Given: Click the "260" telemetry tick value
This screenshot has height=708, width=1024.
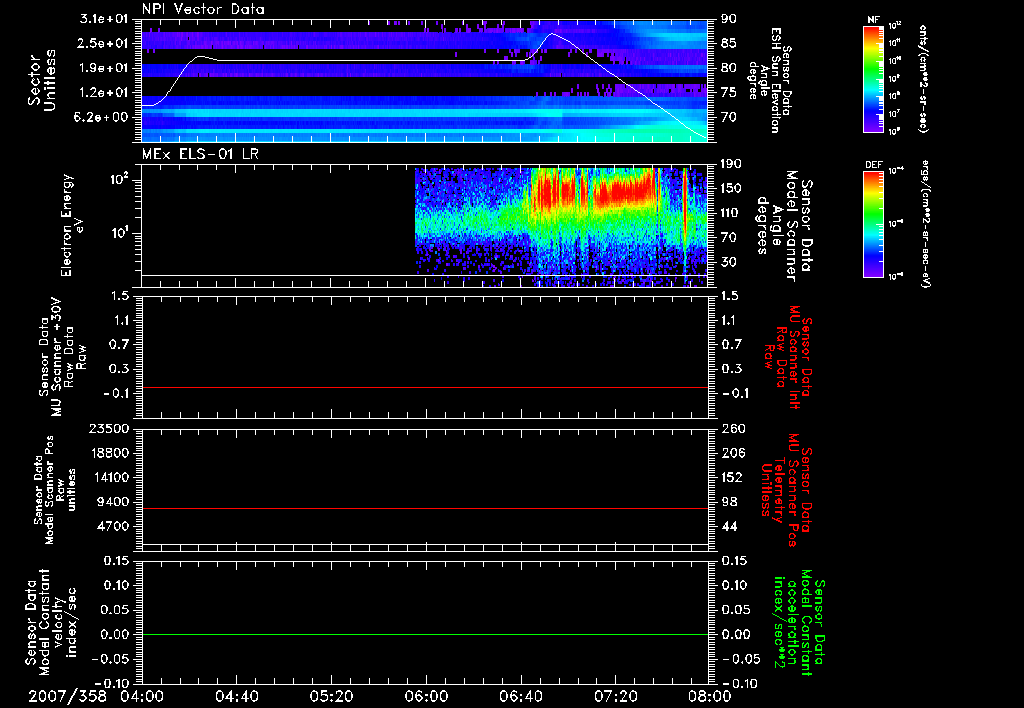Looking at the screenshot, I should [x=731, y=428].
